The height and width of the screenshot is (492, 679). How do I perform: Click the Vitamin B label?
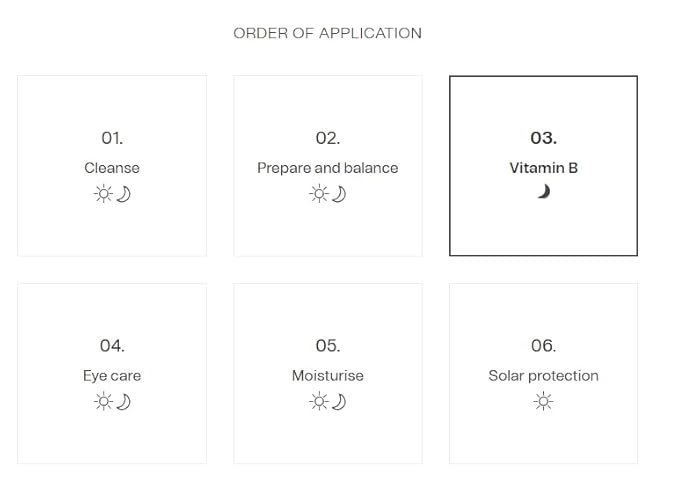(x=543, y=168)
